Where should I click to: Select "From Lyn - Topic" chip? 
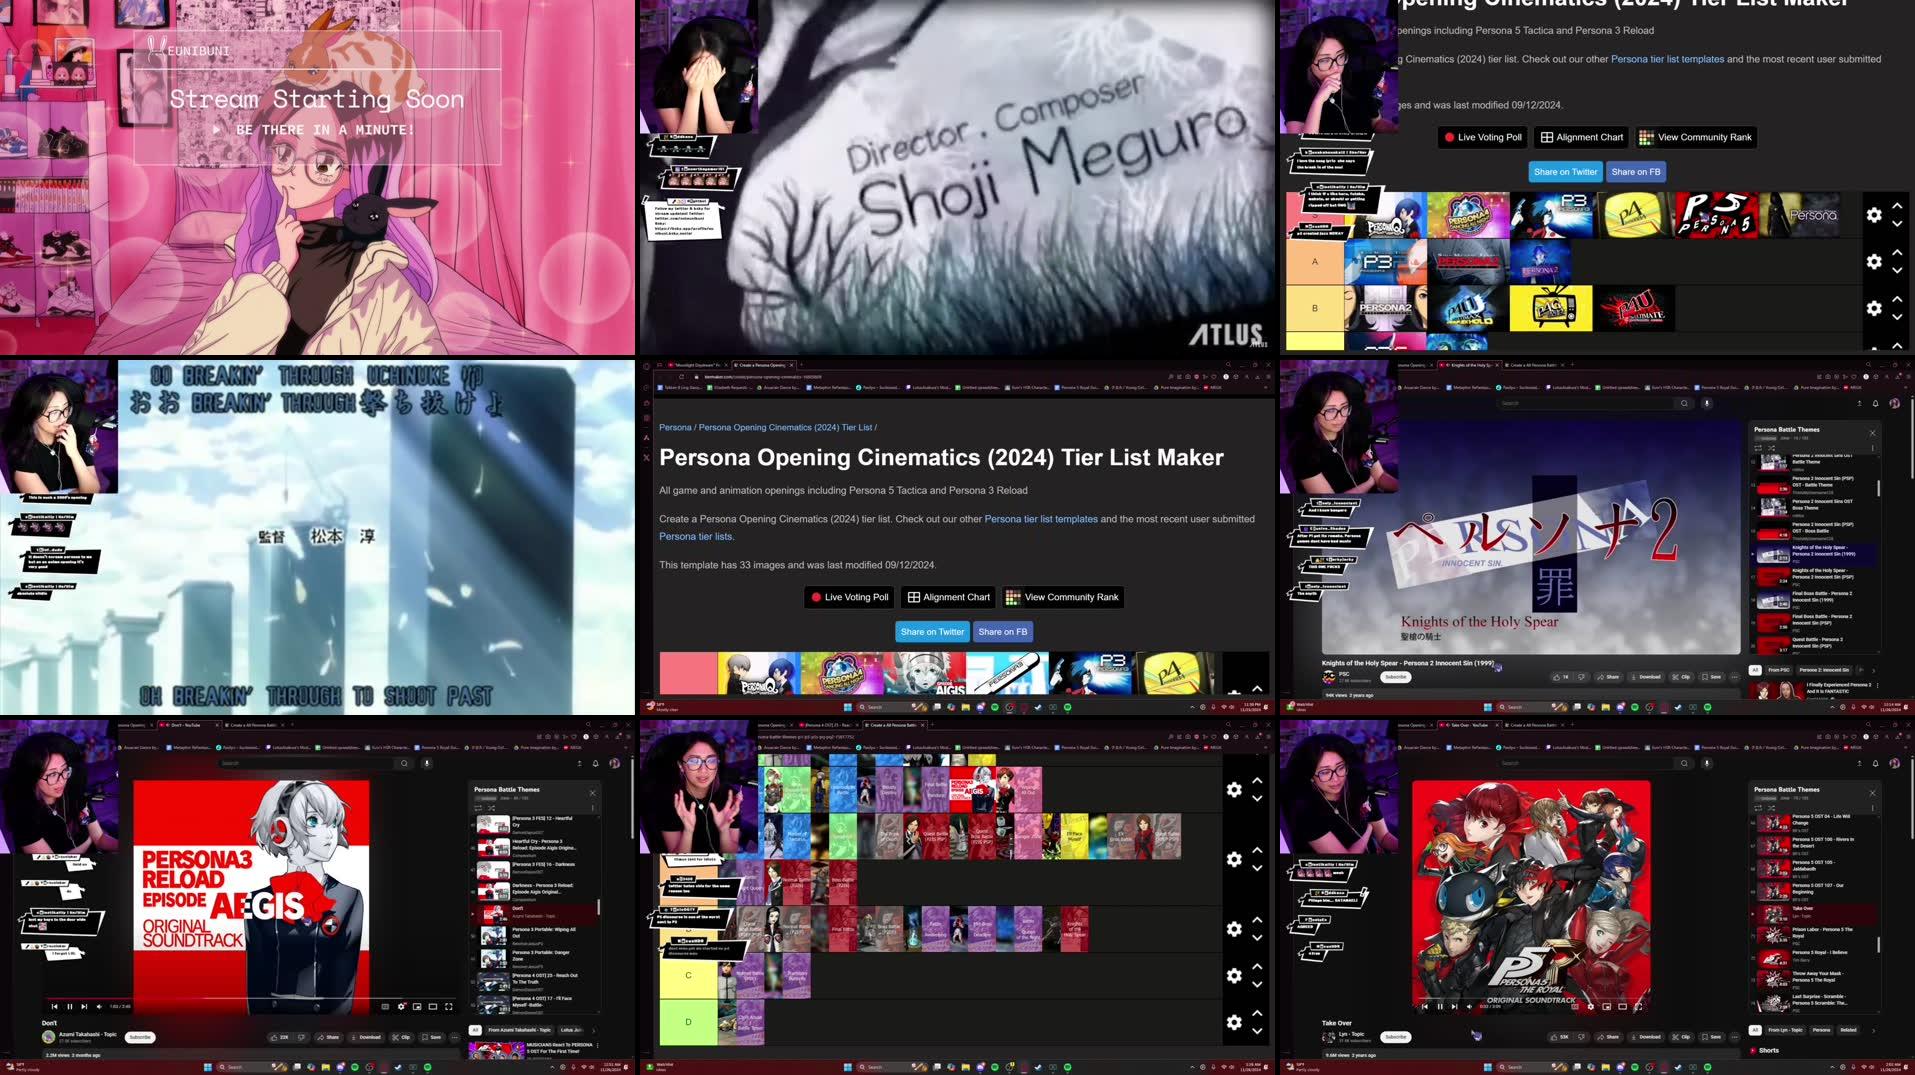[1783, 1029]
